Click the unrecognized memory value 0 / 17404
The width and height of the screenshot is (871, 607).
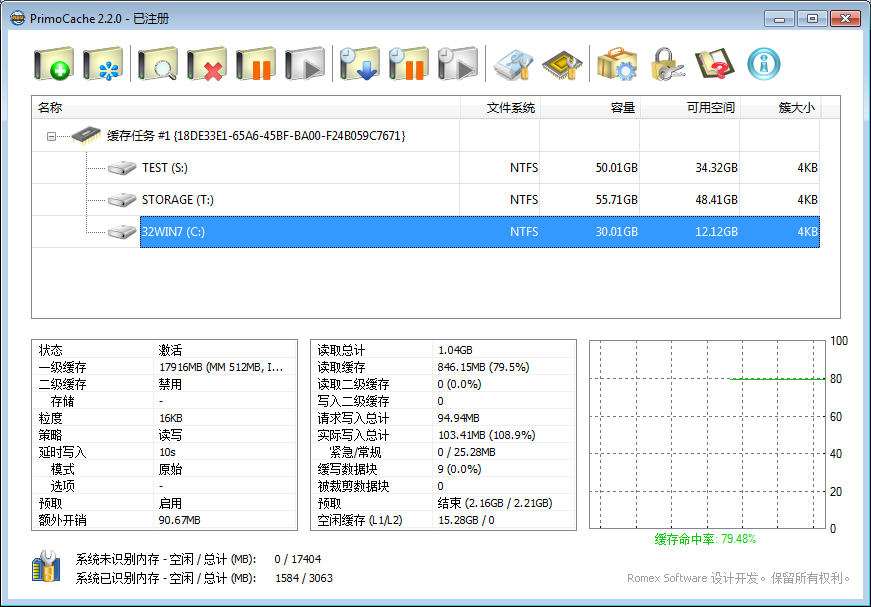(298, 559)
